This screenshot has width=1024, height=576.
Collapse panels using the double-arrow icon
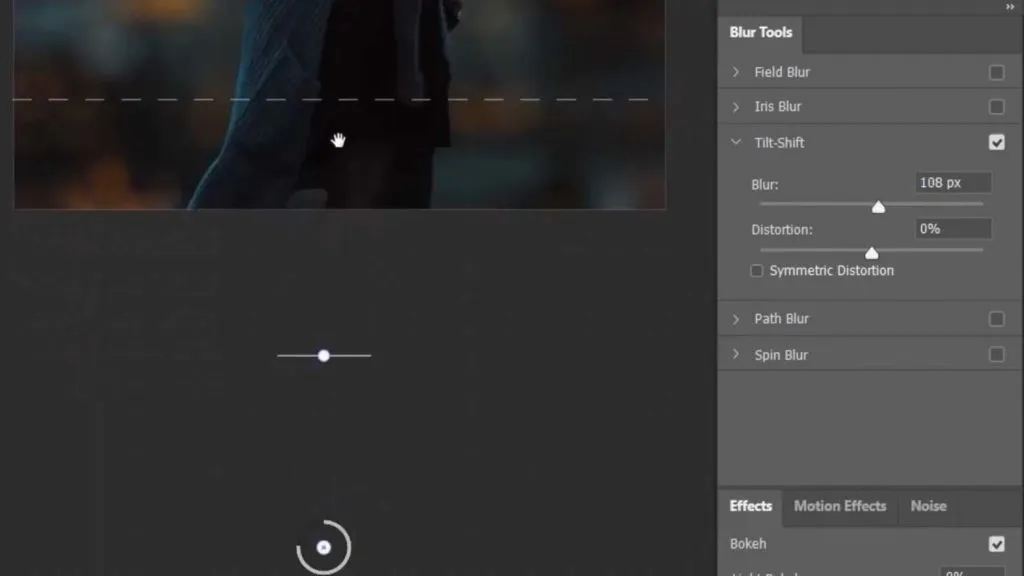tap(1010, 7)
